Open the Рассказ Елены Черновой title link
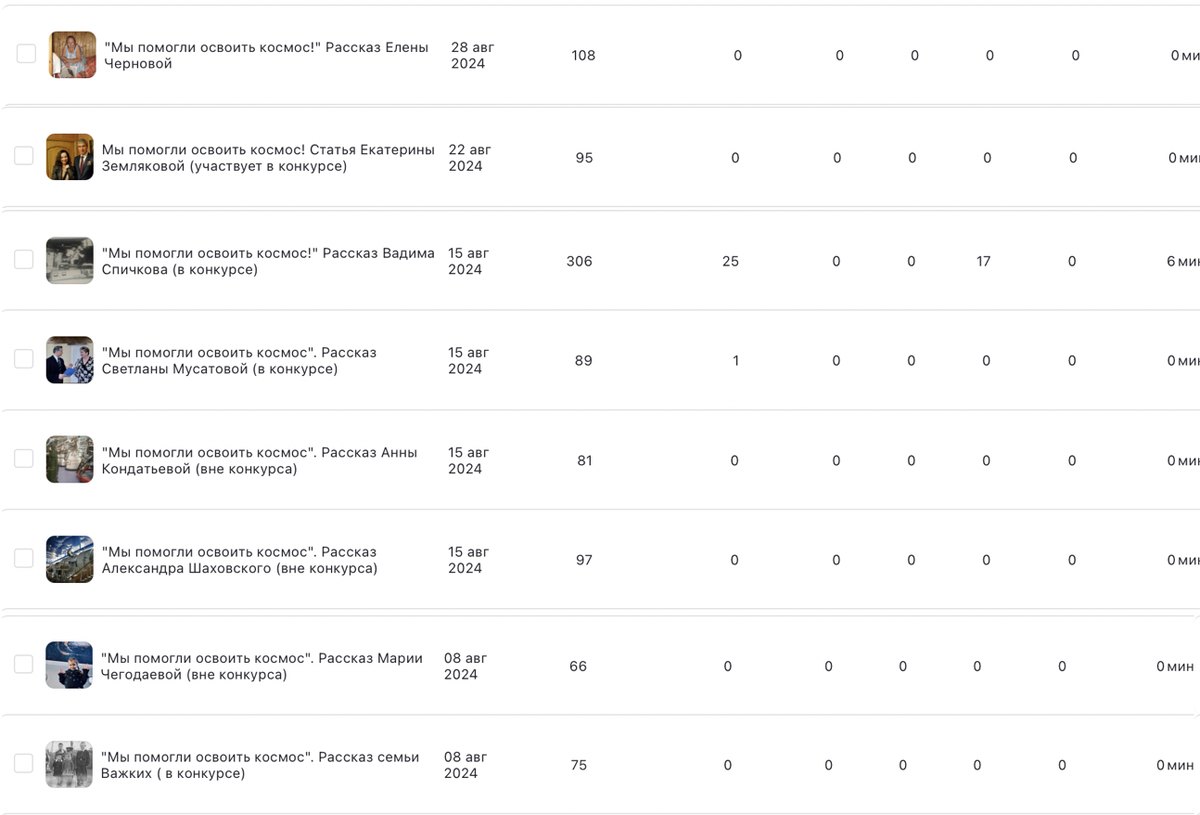The width and height of the screenshot is (1200, 815). [266, 55]
